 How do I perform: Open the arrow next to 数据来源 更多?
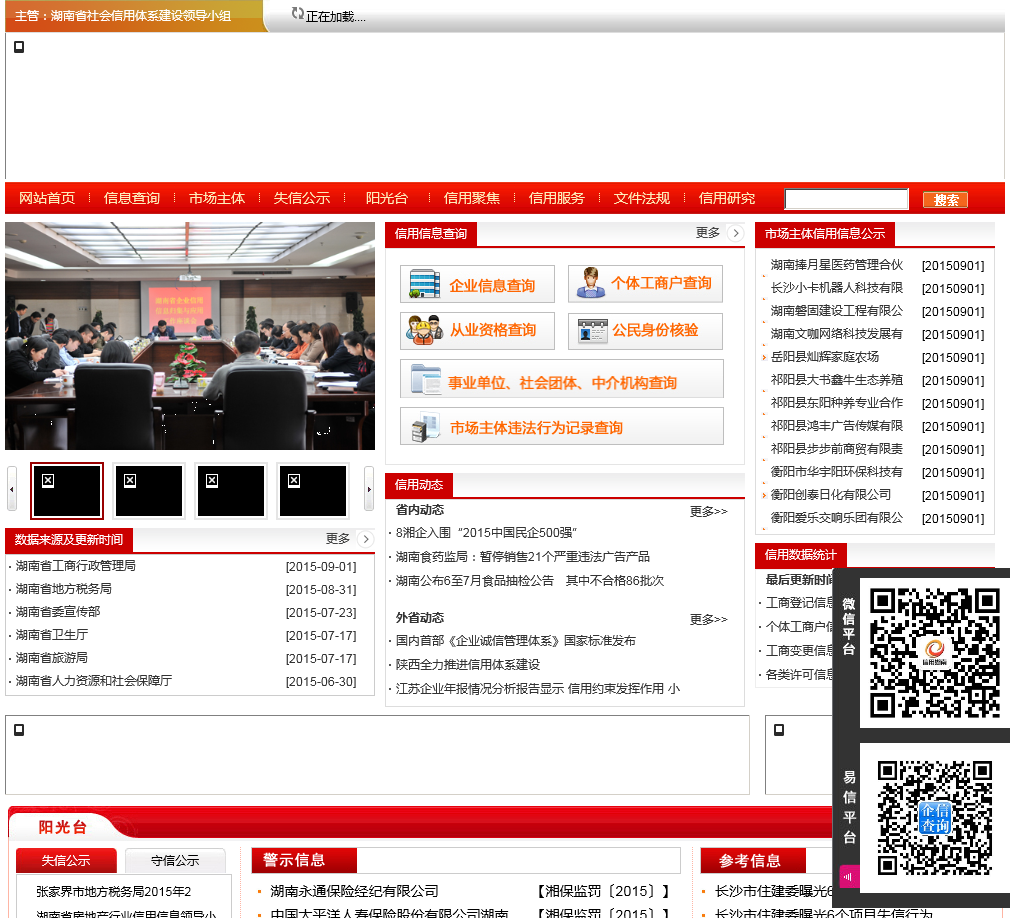pos(366,539)
